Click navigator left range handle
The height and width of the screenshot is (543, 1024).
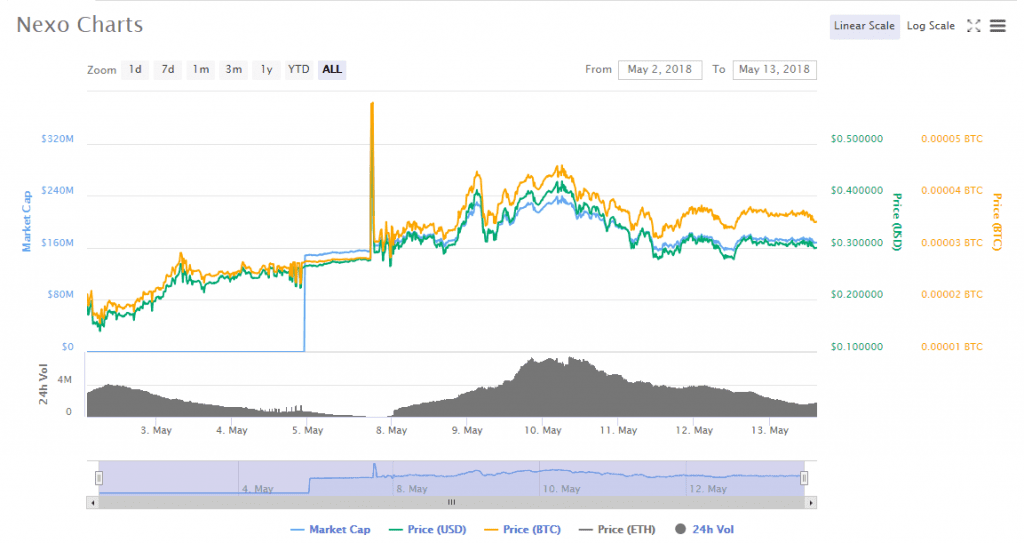[99, 478]
